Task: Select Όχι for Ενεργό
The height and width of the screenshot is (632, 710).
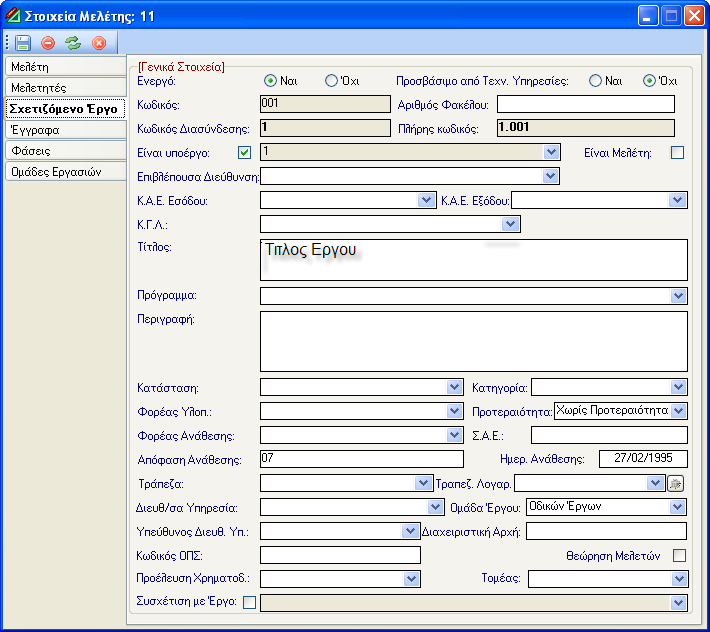Action: 331,81
